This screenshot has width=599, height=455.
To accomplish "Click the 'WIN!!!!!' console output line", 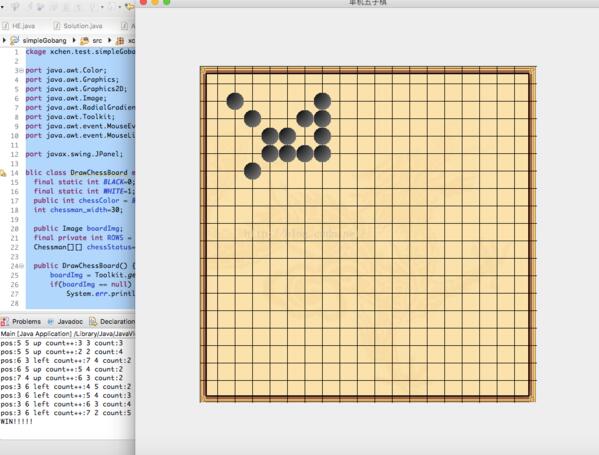I will (17, 422).
